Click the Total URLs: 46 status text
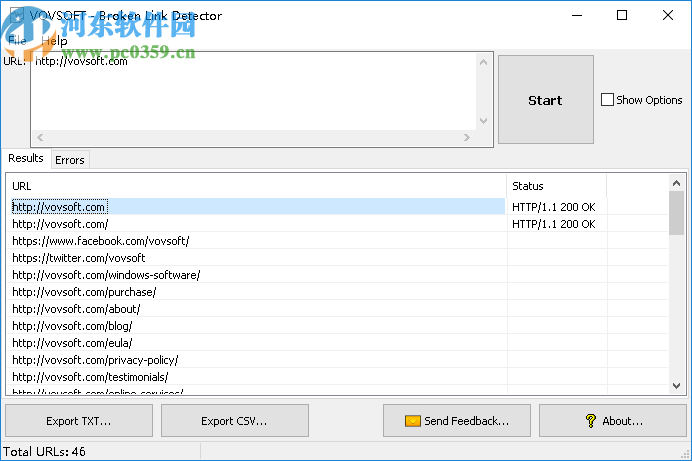 coord(44,452)
